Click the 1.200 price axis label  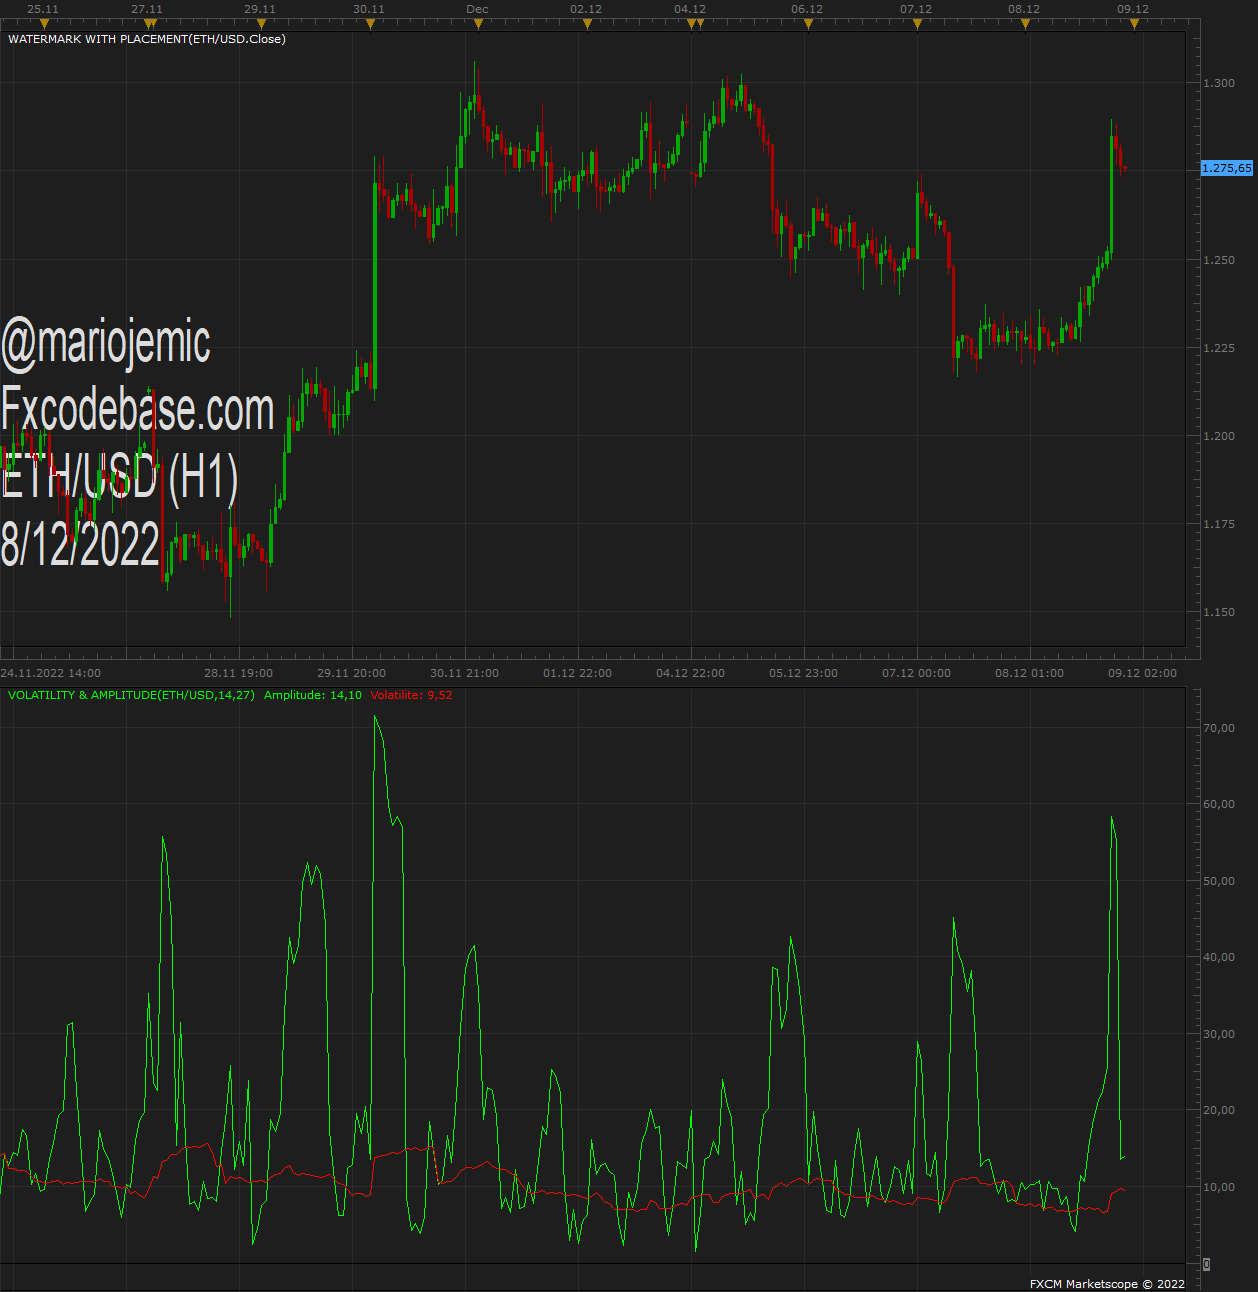coord(1219,436)
